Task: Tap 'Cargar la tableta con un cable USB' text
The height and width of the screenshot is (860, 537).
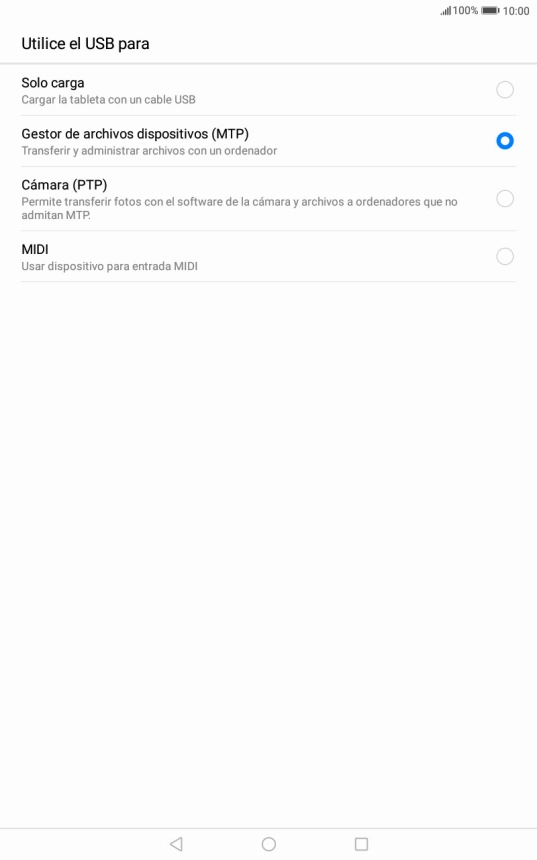Action: click(109, 100)
